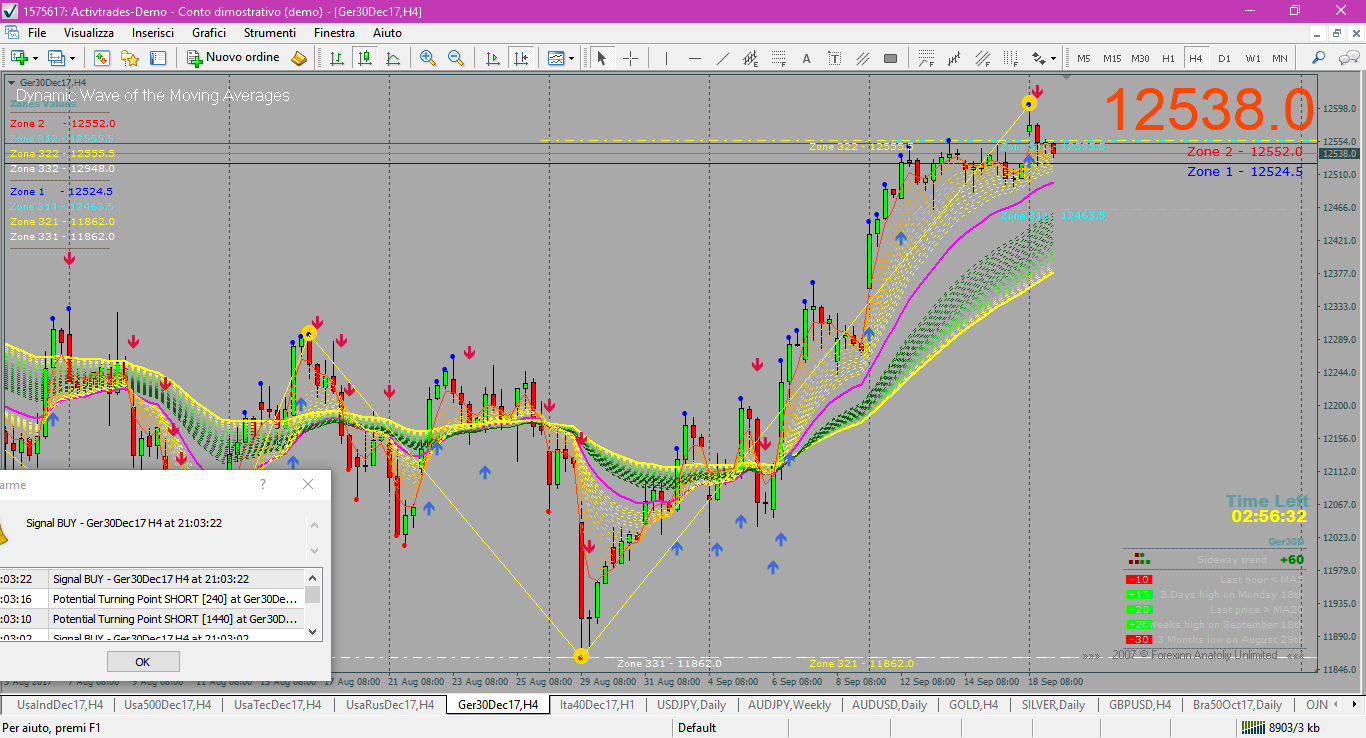Expand the Arrows objects dropdown arrow
1366x738 pixels.
click(1053, 58)
